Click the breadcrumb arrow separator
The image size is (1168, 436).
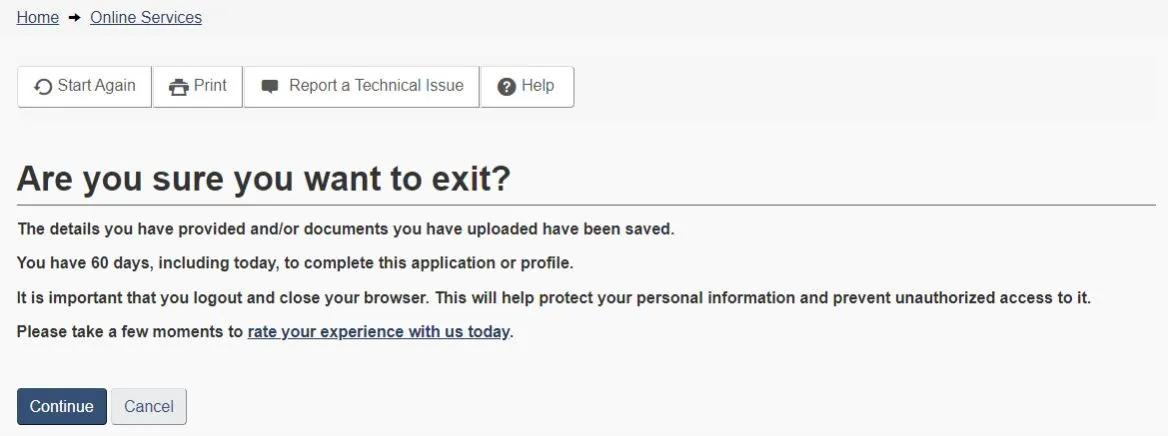click(75, 18)
